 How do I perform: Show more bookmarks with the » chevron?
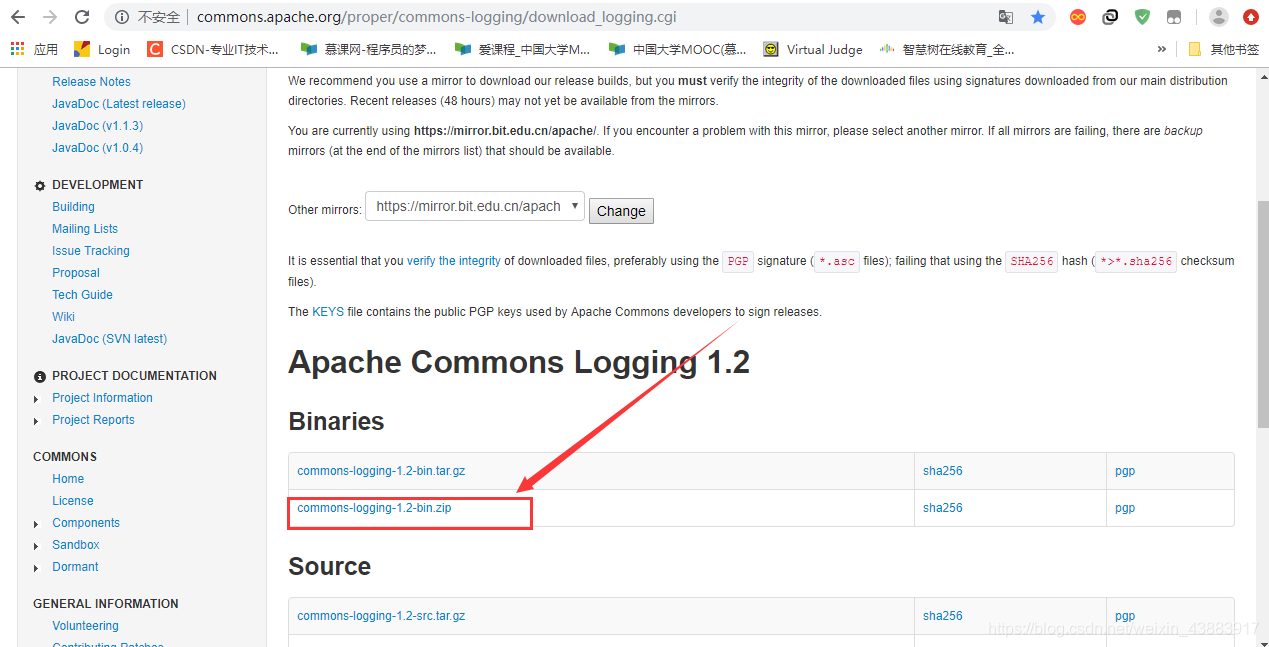point(1161,49)
